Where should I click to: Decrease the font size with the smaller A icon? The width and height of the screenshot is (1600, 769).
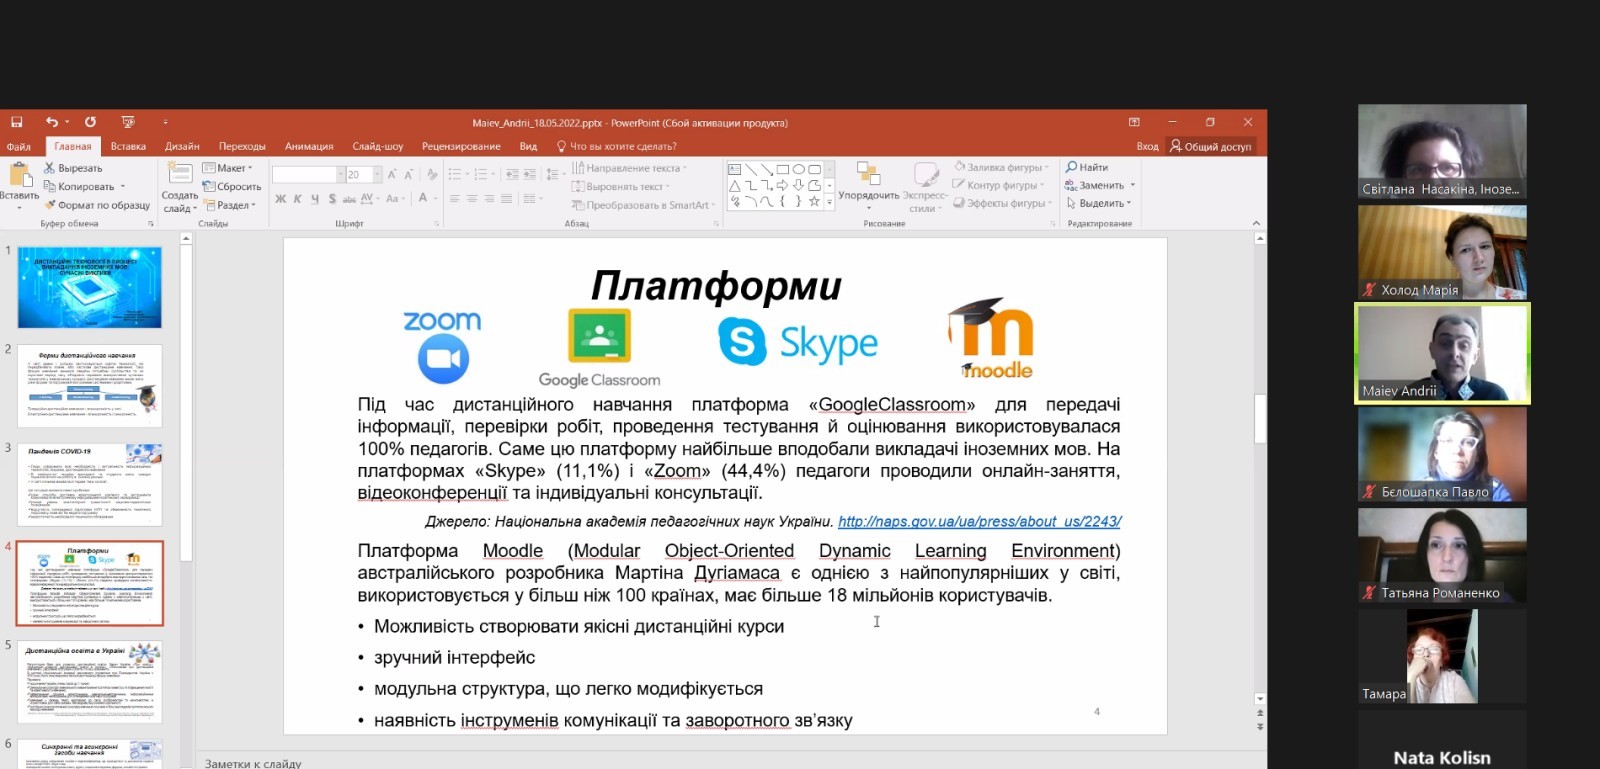click(407, 174)
